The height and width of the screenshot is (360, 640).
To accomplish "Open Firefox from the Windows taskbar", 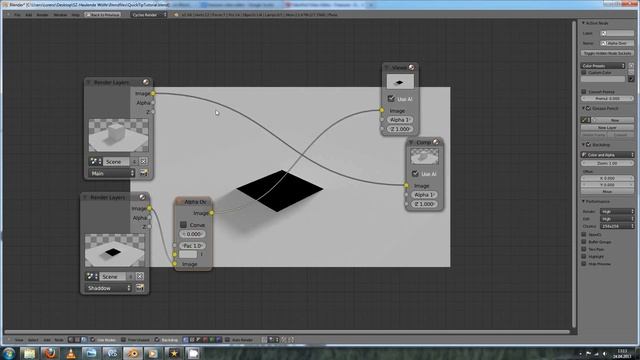I will (x=50, y=353).
